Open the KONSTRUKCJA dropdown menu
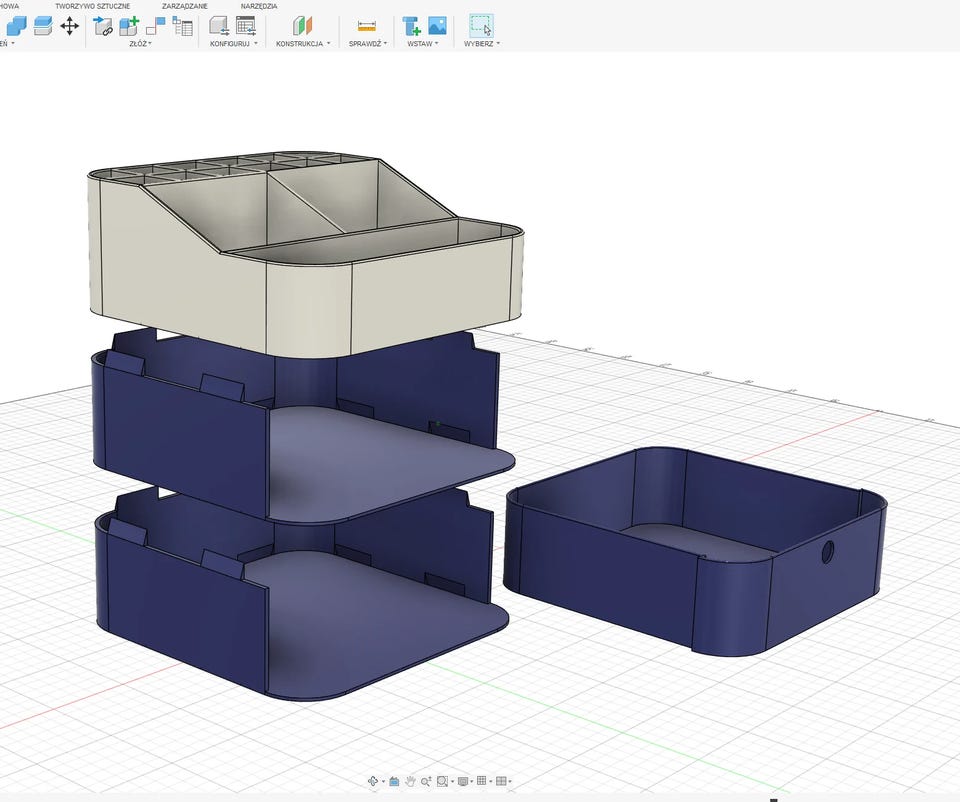Screen dimensions: 960x802 click(x=303, y=44)
